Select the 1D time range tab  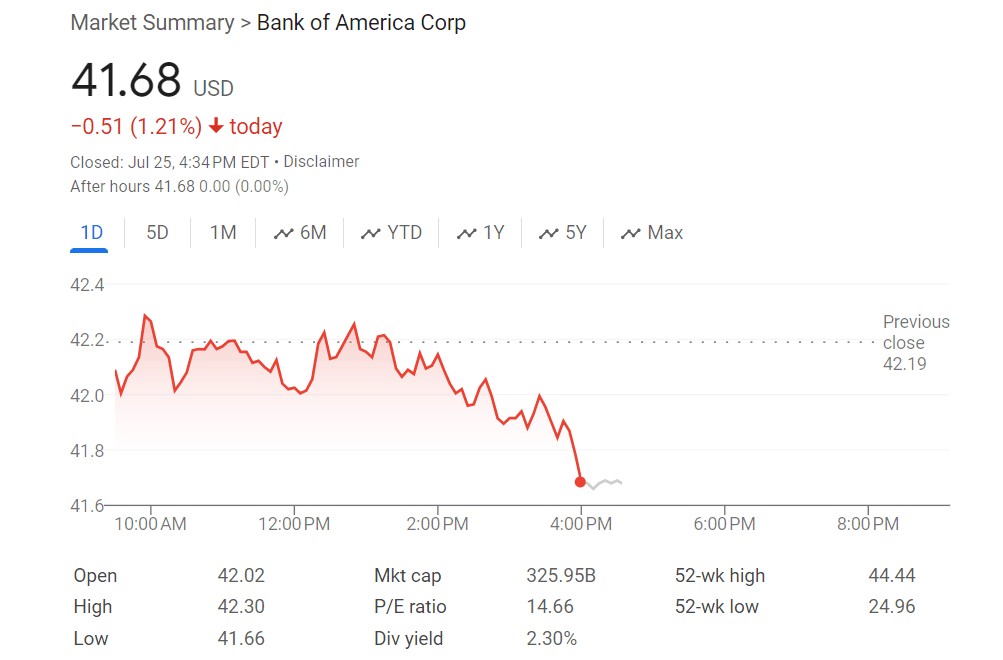pos(91,233)
